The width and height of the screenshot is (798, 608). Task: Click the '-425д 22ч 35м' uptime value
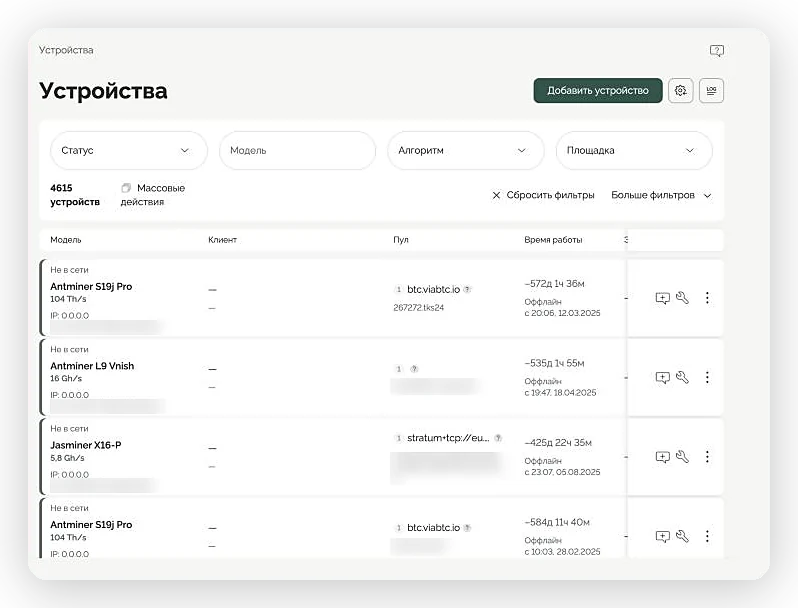point(558,443)
